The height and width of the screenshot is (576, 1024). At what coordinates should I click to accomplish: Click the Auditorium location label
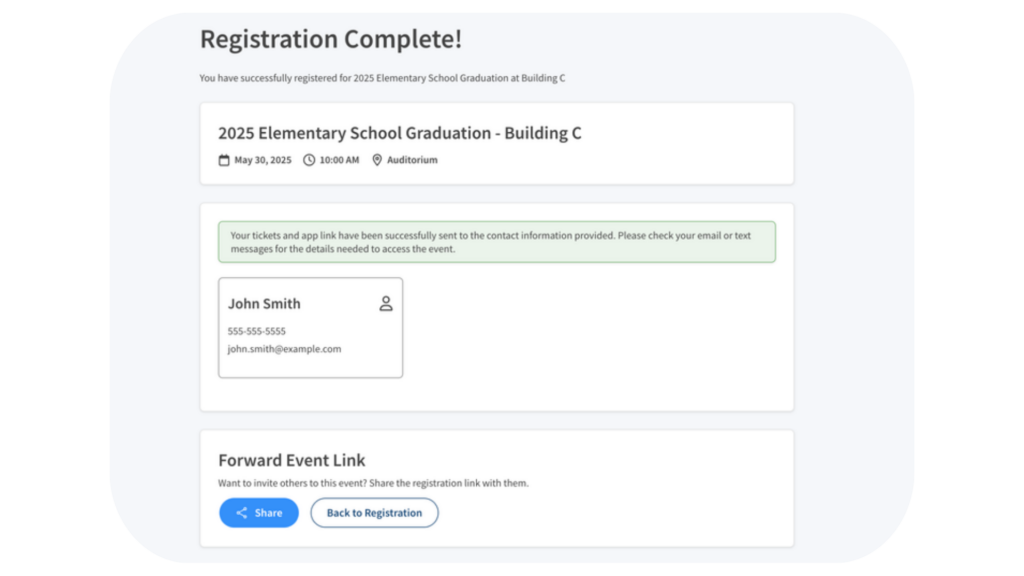(x=412, y=160)
